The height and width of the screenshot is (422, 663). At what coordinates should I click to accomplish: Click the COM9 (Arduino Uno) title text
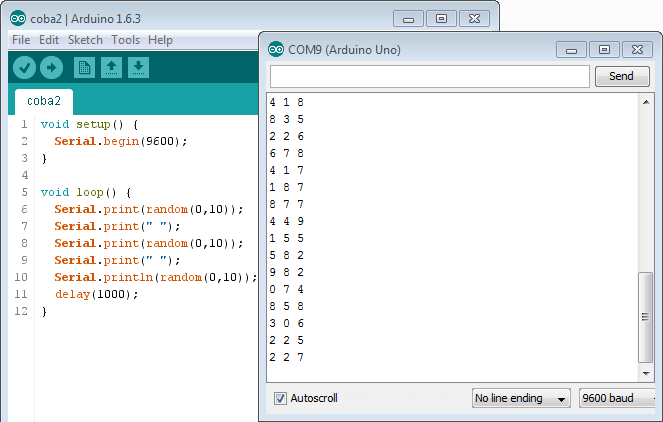coord(344,50)
